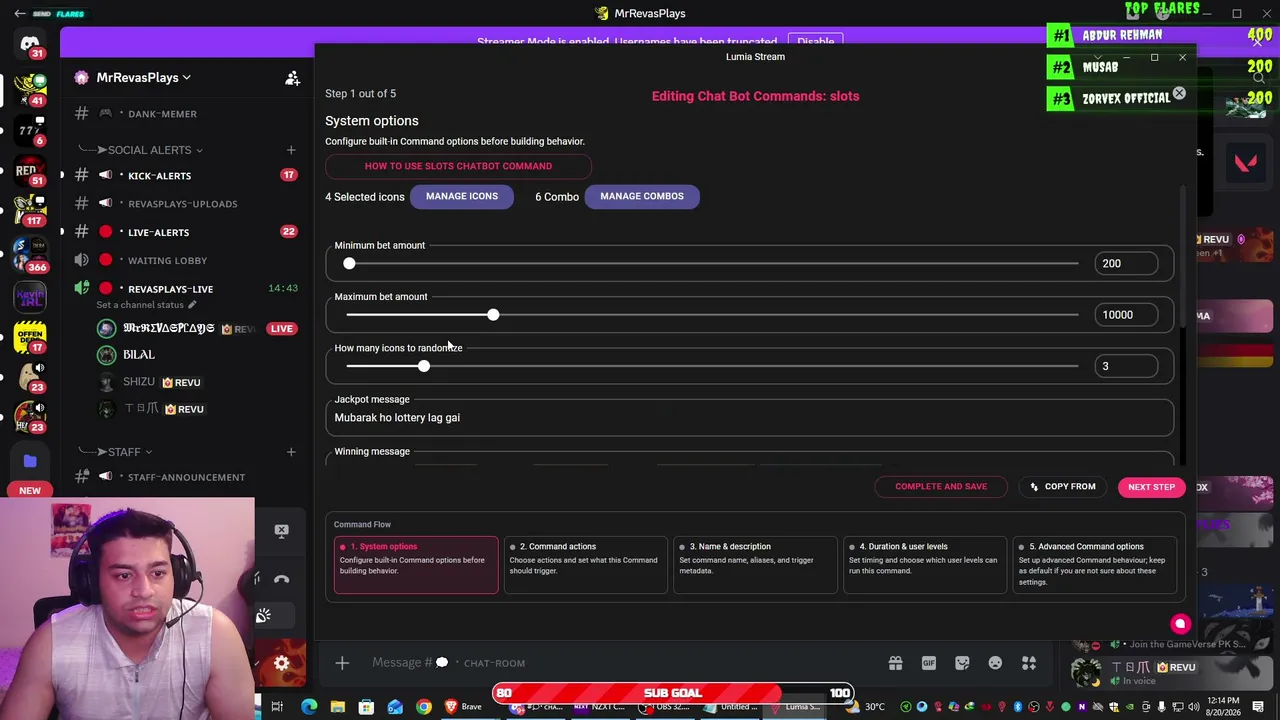Click Copy From button
1280x720 pixels.
tap(1062, 486)
